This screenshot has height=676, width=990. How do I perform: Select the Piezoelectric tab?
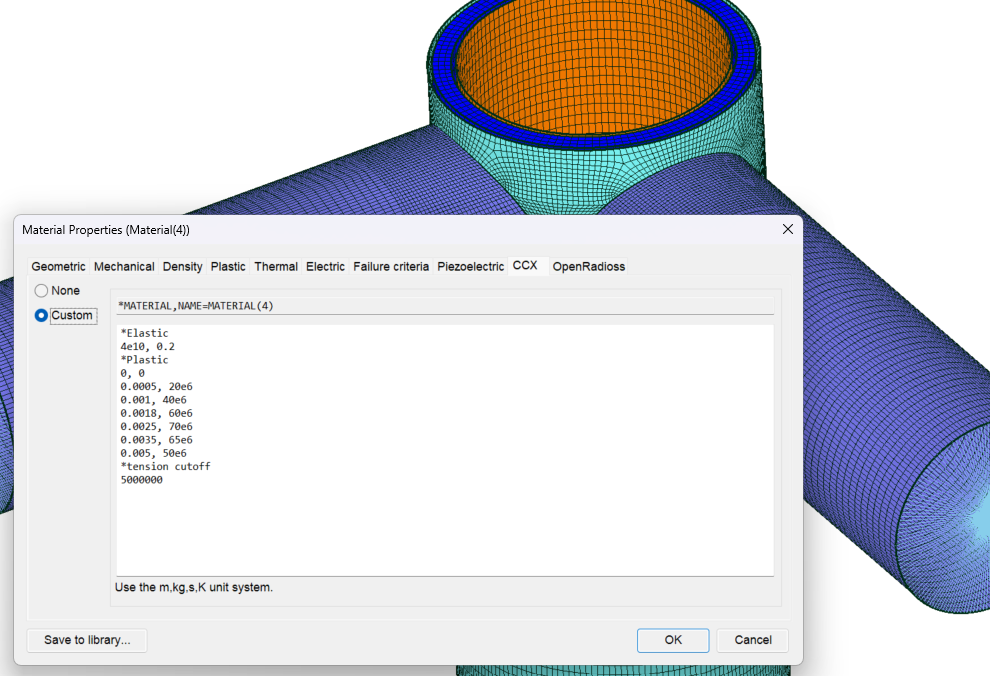click(470, 266)
